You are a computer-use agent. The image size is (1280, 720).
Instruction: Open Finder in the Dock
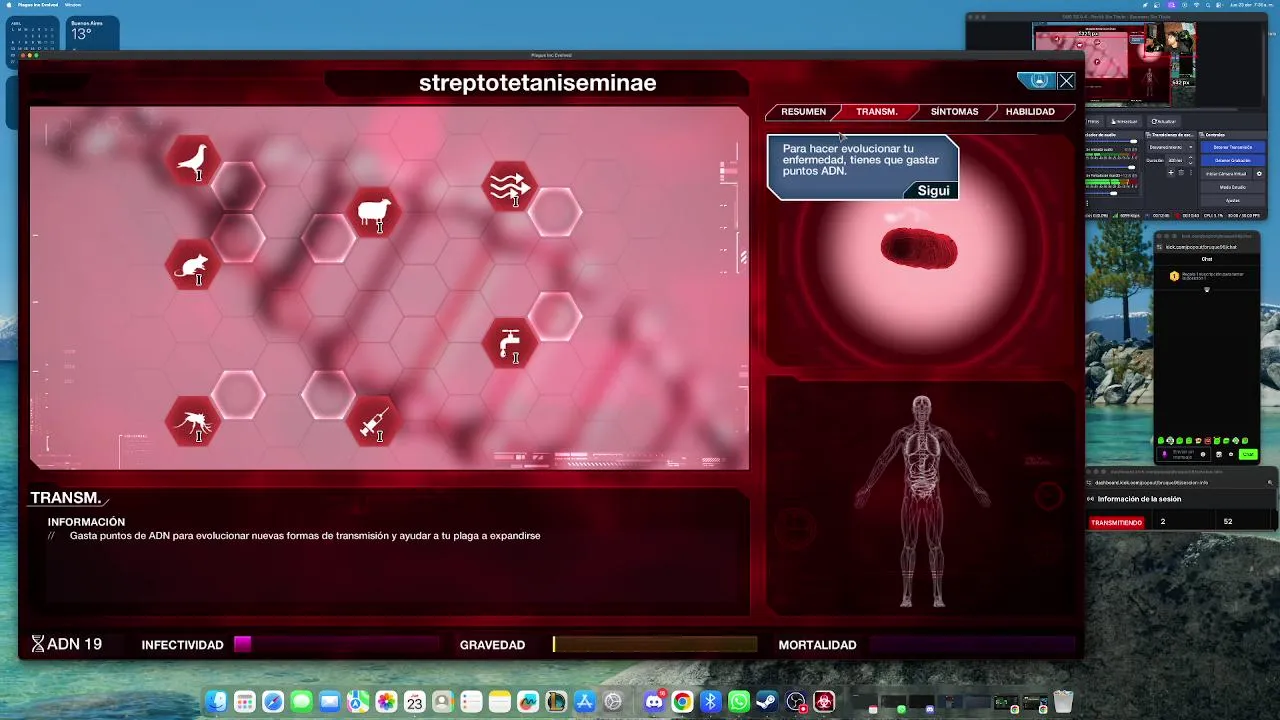coord(215,702)
